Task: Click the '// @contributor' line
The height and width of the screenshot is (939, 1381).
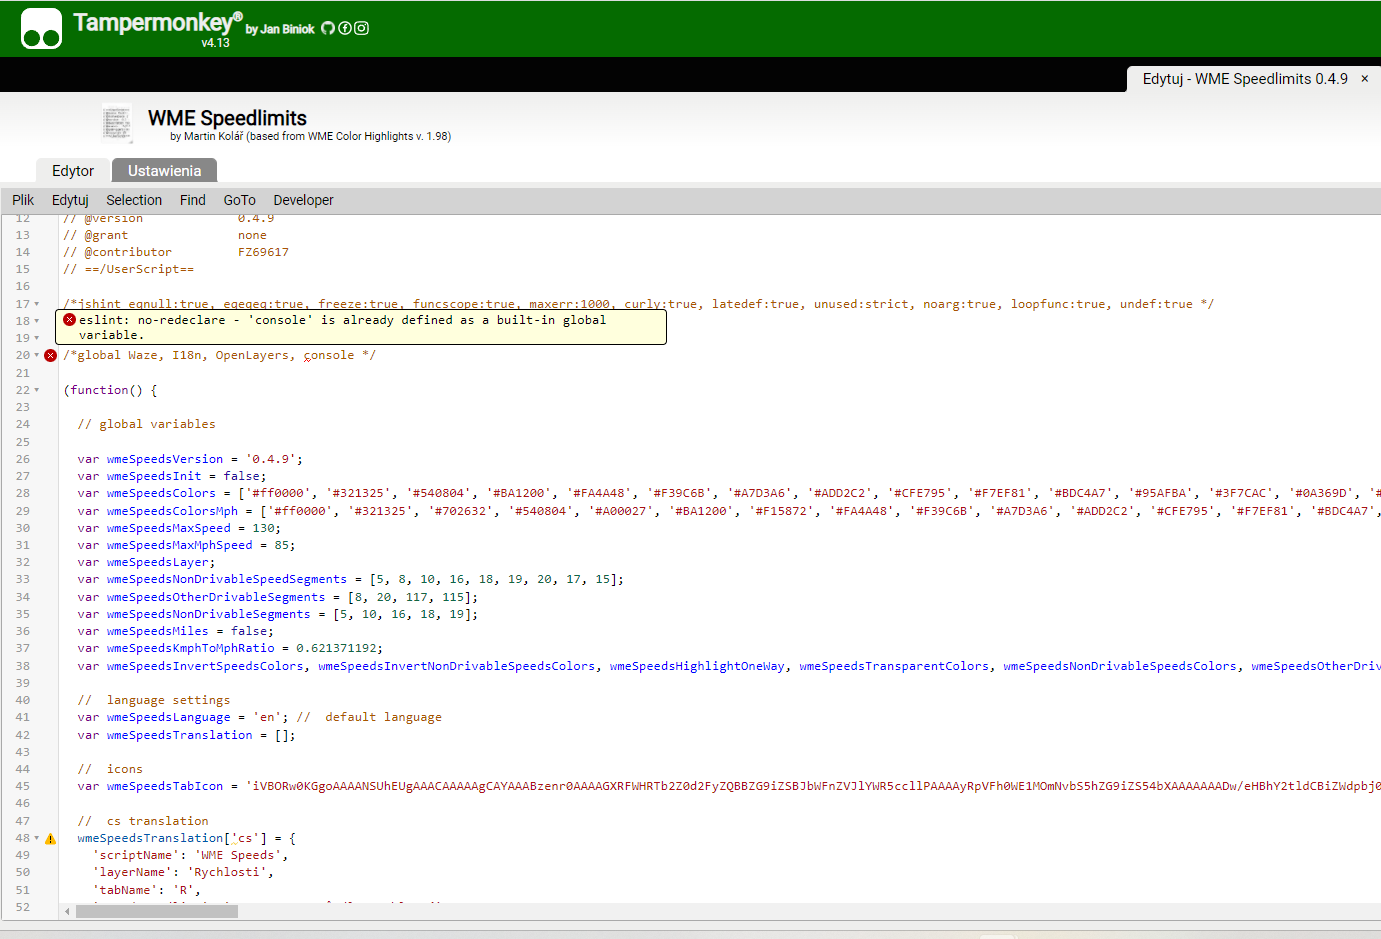Action: [176, 252]
